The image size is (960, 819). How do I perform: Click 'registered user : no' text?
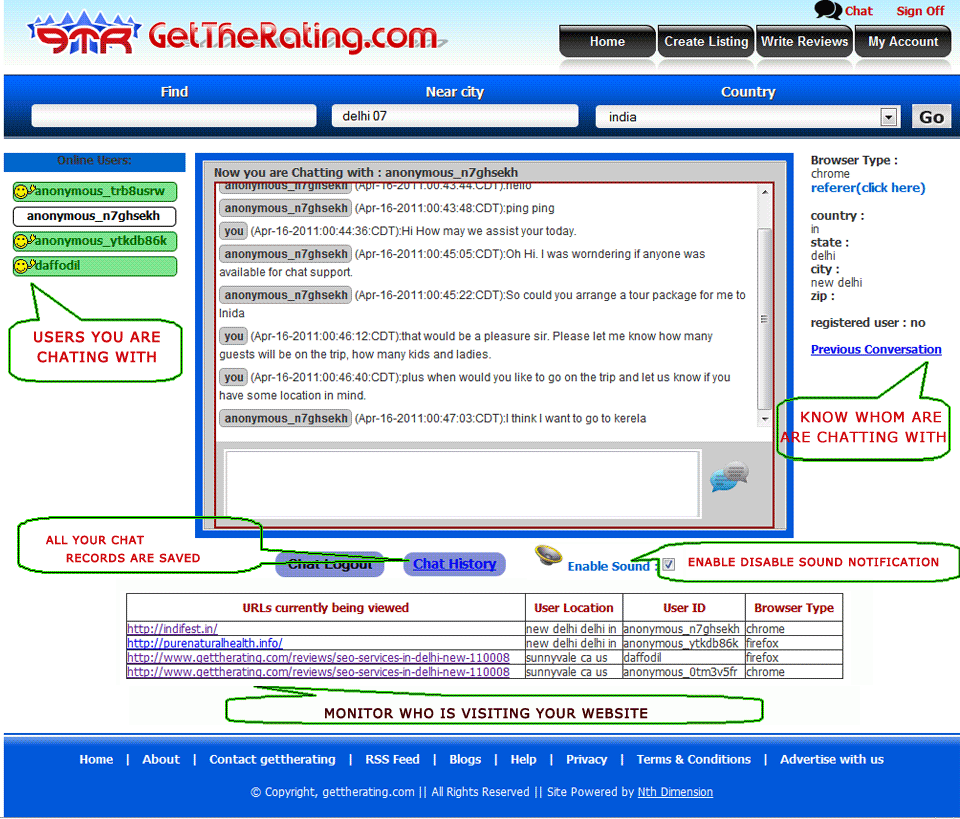(868, 323)
